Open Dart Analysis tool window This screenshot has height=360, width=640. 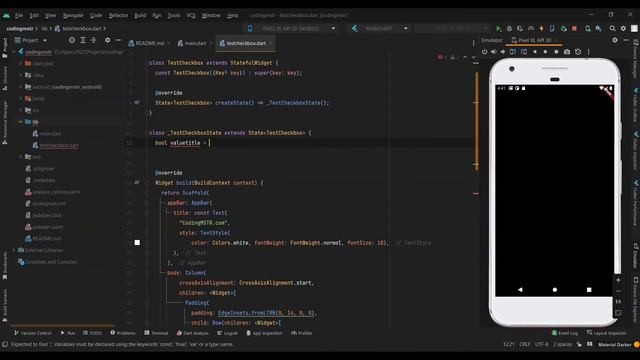tap(192, 333)
